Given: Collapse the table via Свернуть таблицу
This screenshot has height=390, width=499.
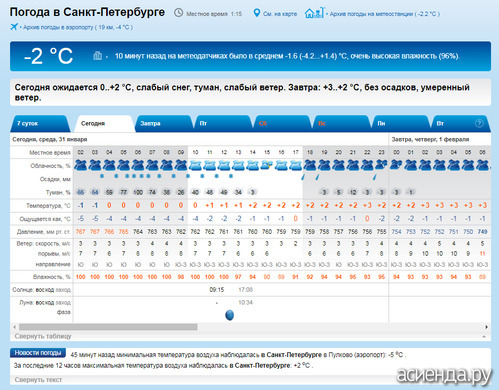Looking at the screenshot, I should pyautogui.click(x=43, y=336).
